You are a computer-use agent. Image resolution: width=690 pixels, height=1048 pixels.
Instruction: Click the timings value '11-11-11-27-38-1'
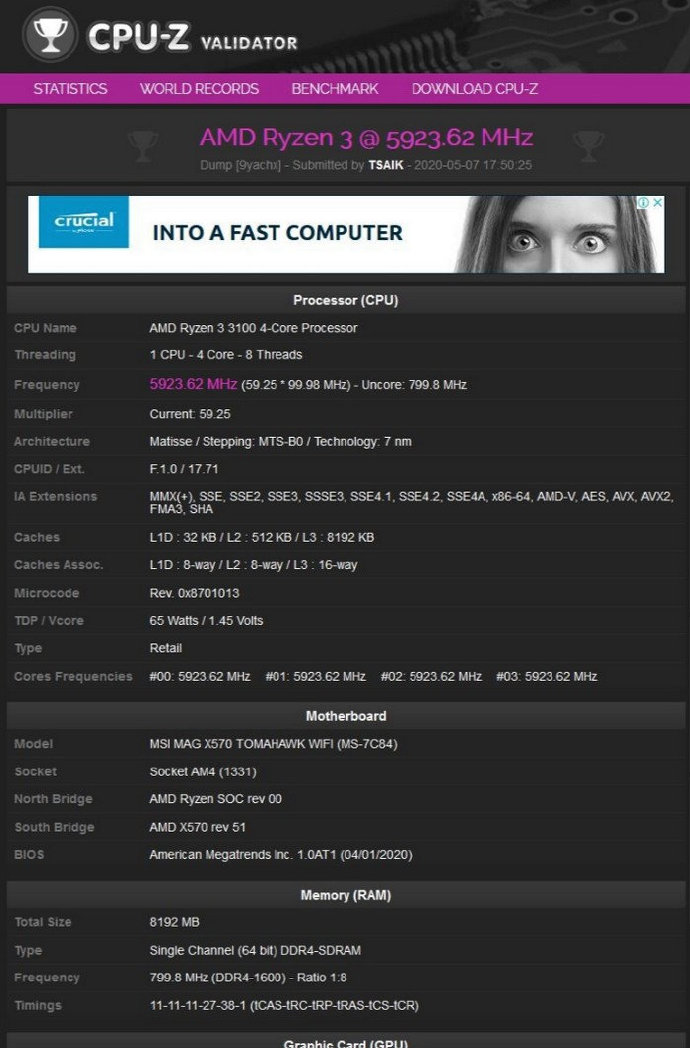click(x=197, y=1005)
